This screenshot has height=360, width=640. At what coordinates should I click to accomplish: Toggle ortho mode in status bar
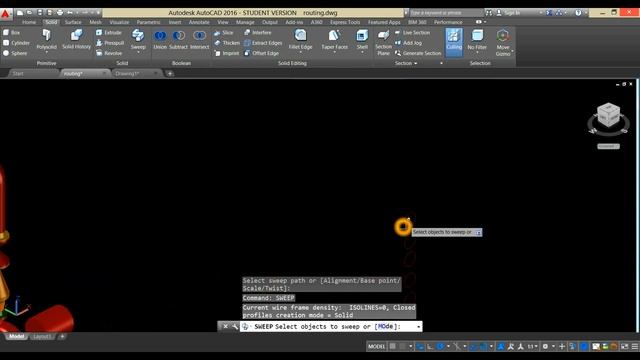click(430, 347)
